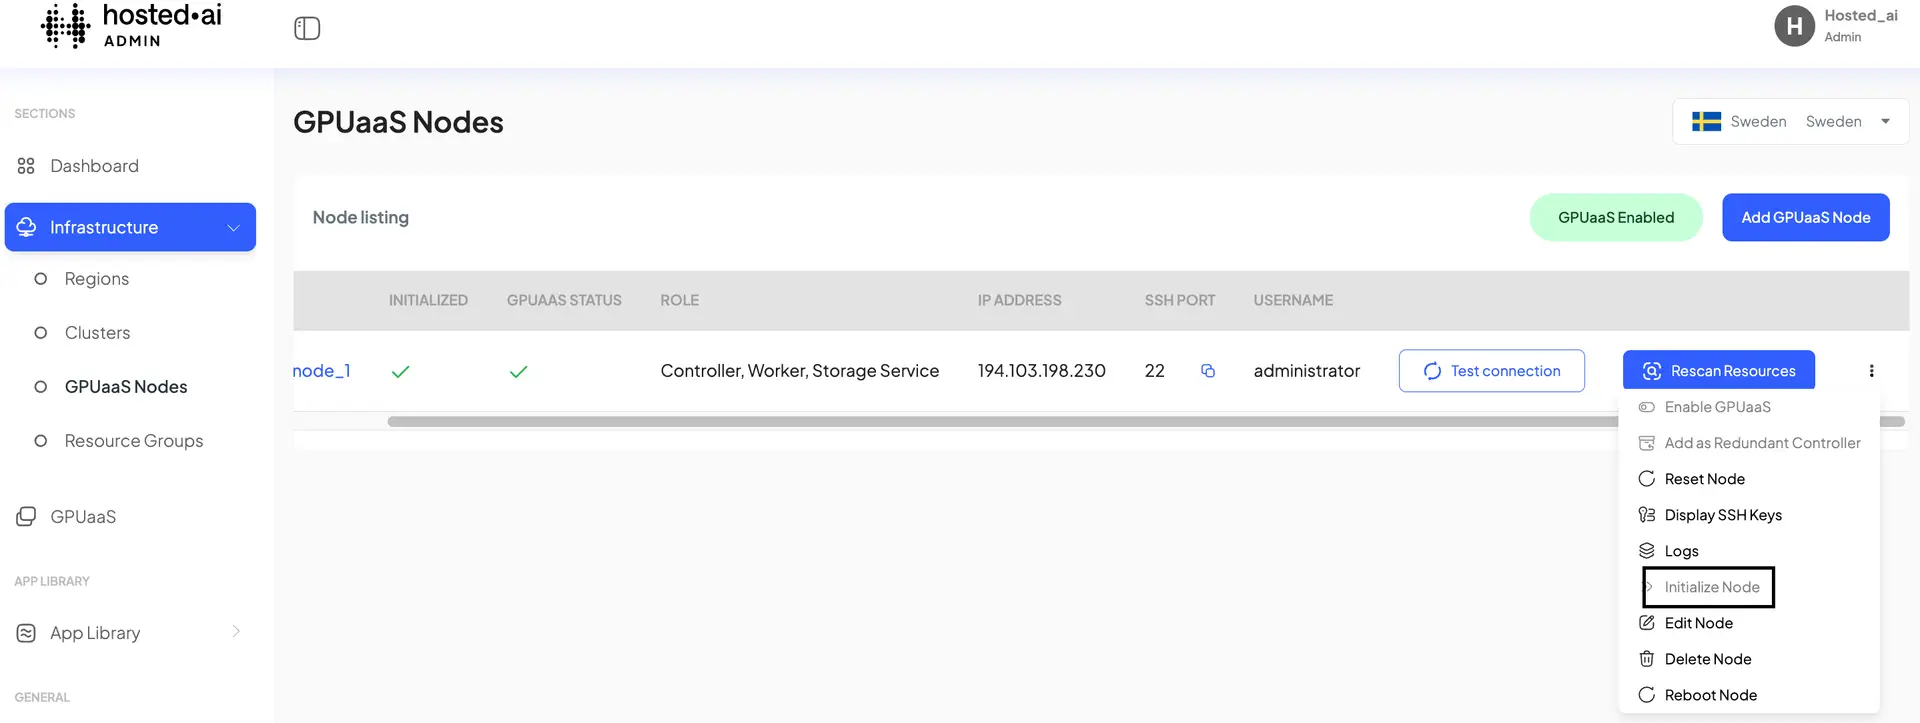The image size is (1920, 723).
Task: Expand the App Library chevron
Action: click(x=236, y=631)
